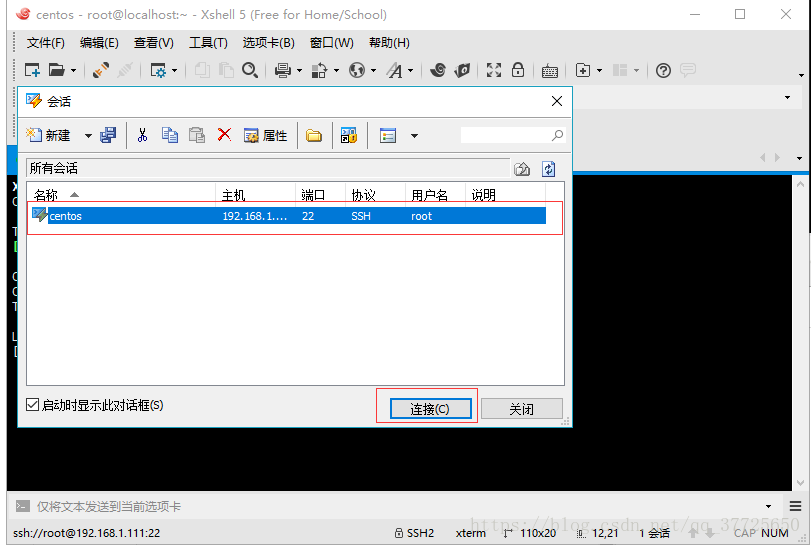Click the 新建 button in sessions dialog
Image resolution: width=811 pixels, height=545 pixels.
coord(49,135)
